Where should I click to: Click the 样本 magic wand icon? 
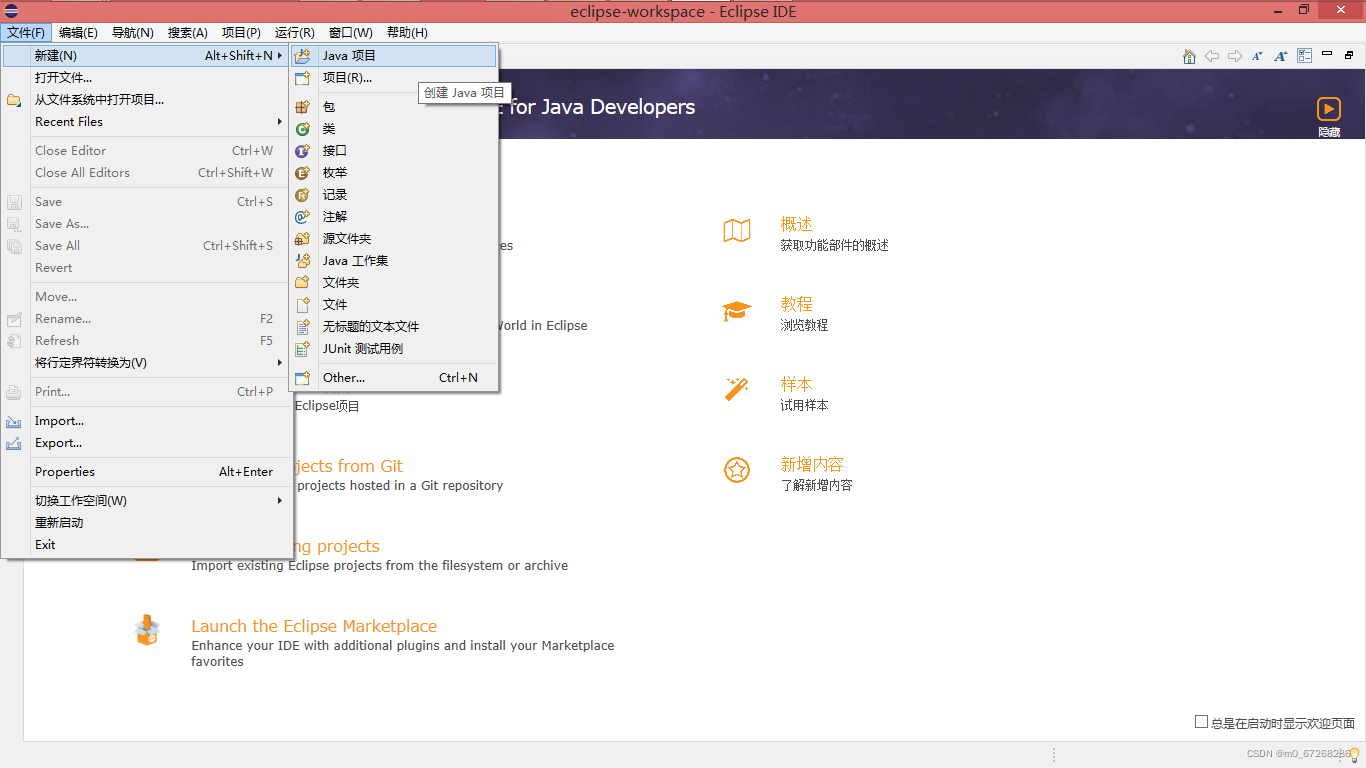coord(737,389)
